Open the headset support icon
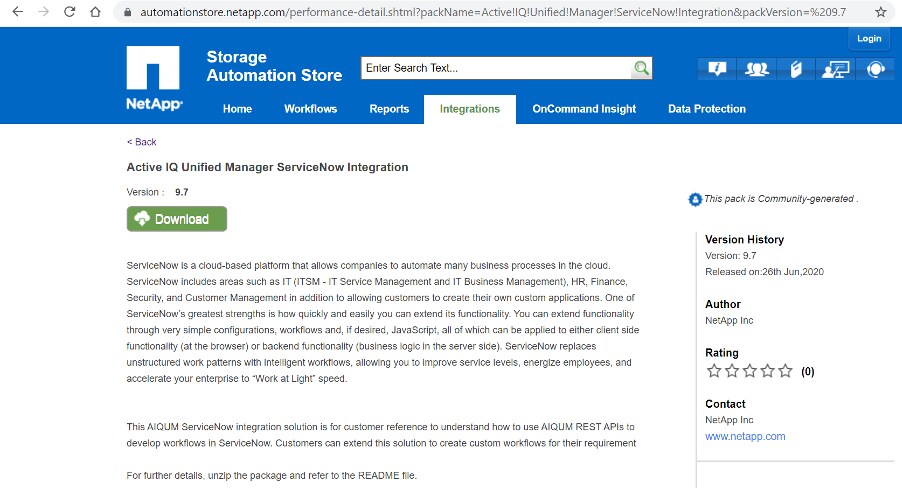902x488 pixels. 874,69
